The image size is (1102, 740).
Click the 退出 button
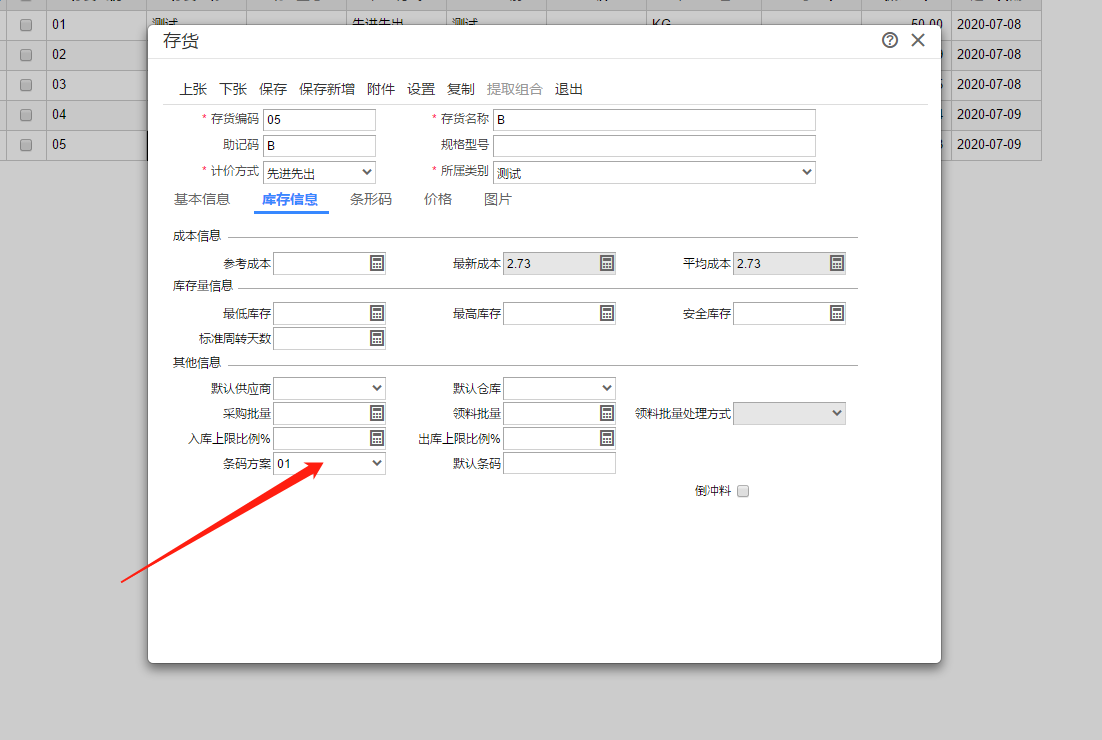pyautogui.click(x=569, y=89)
